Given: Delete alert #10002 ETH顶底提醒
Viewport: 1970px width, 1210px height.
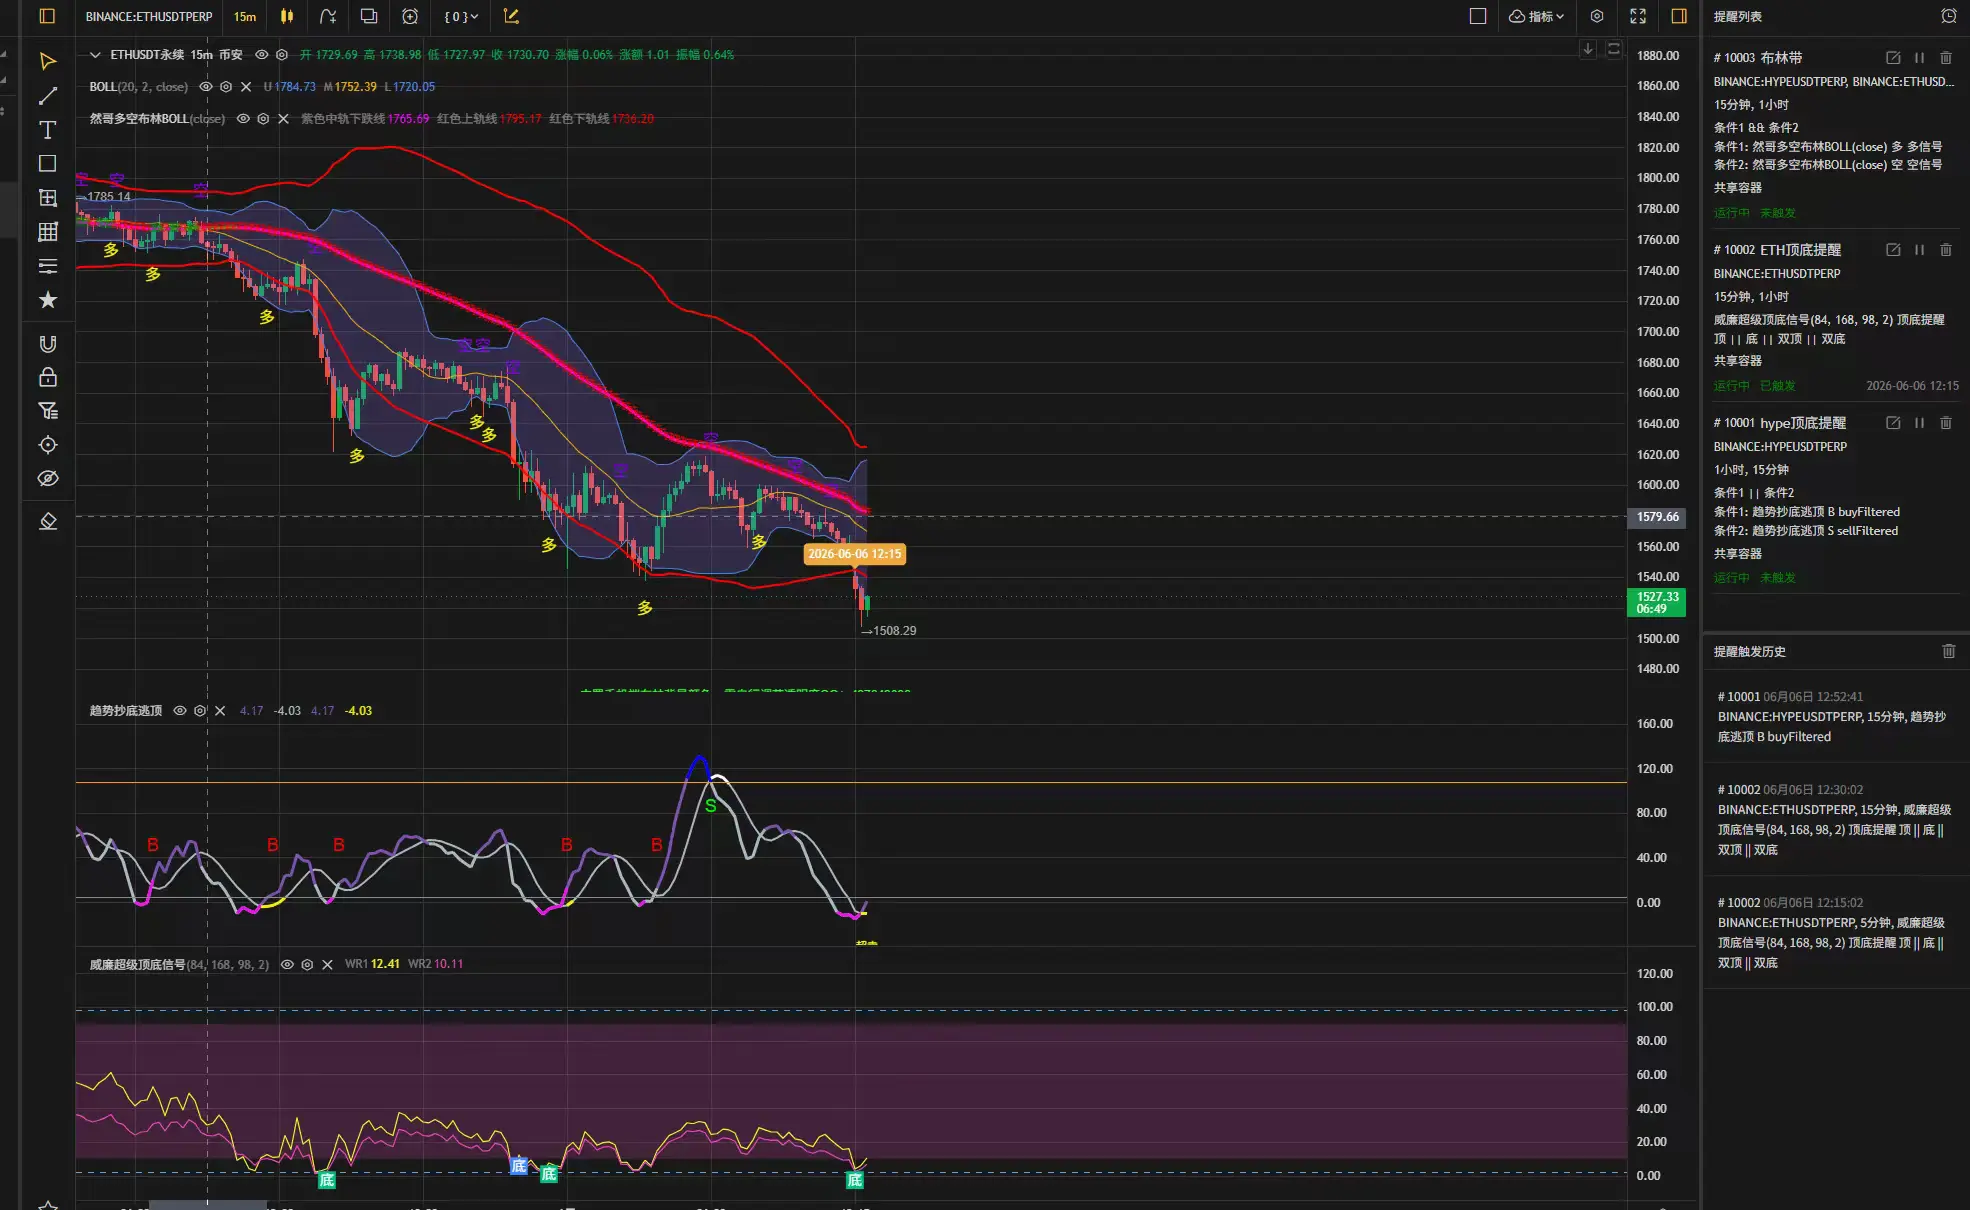Looking at the screenshot, I should (x=1946, y=250).
